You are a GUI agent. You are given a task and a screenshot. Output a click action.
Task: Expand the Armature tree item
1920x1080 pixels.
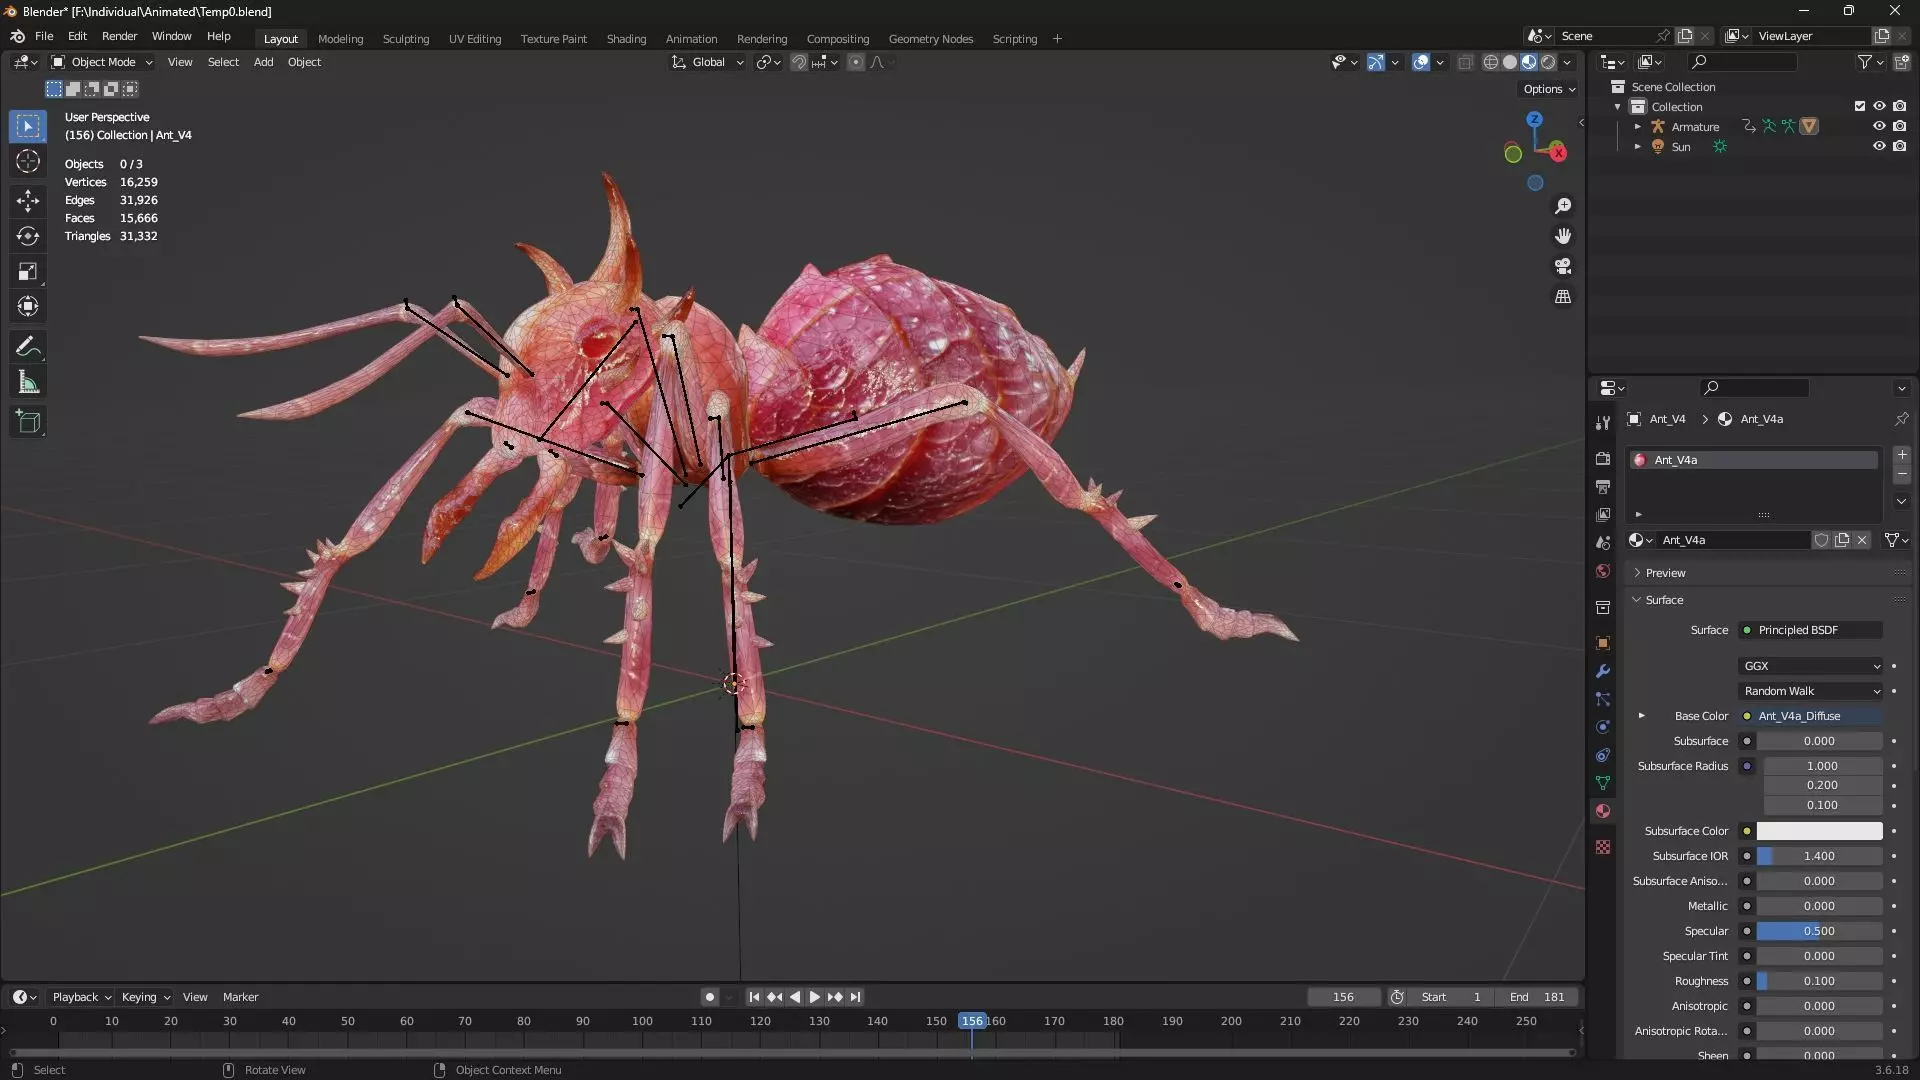point(1638,127)
